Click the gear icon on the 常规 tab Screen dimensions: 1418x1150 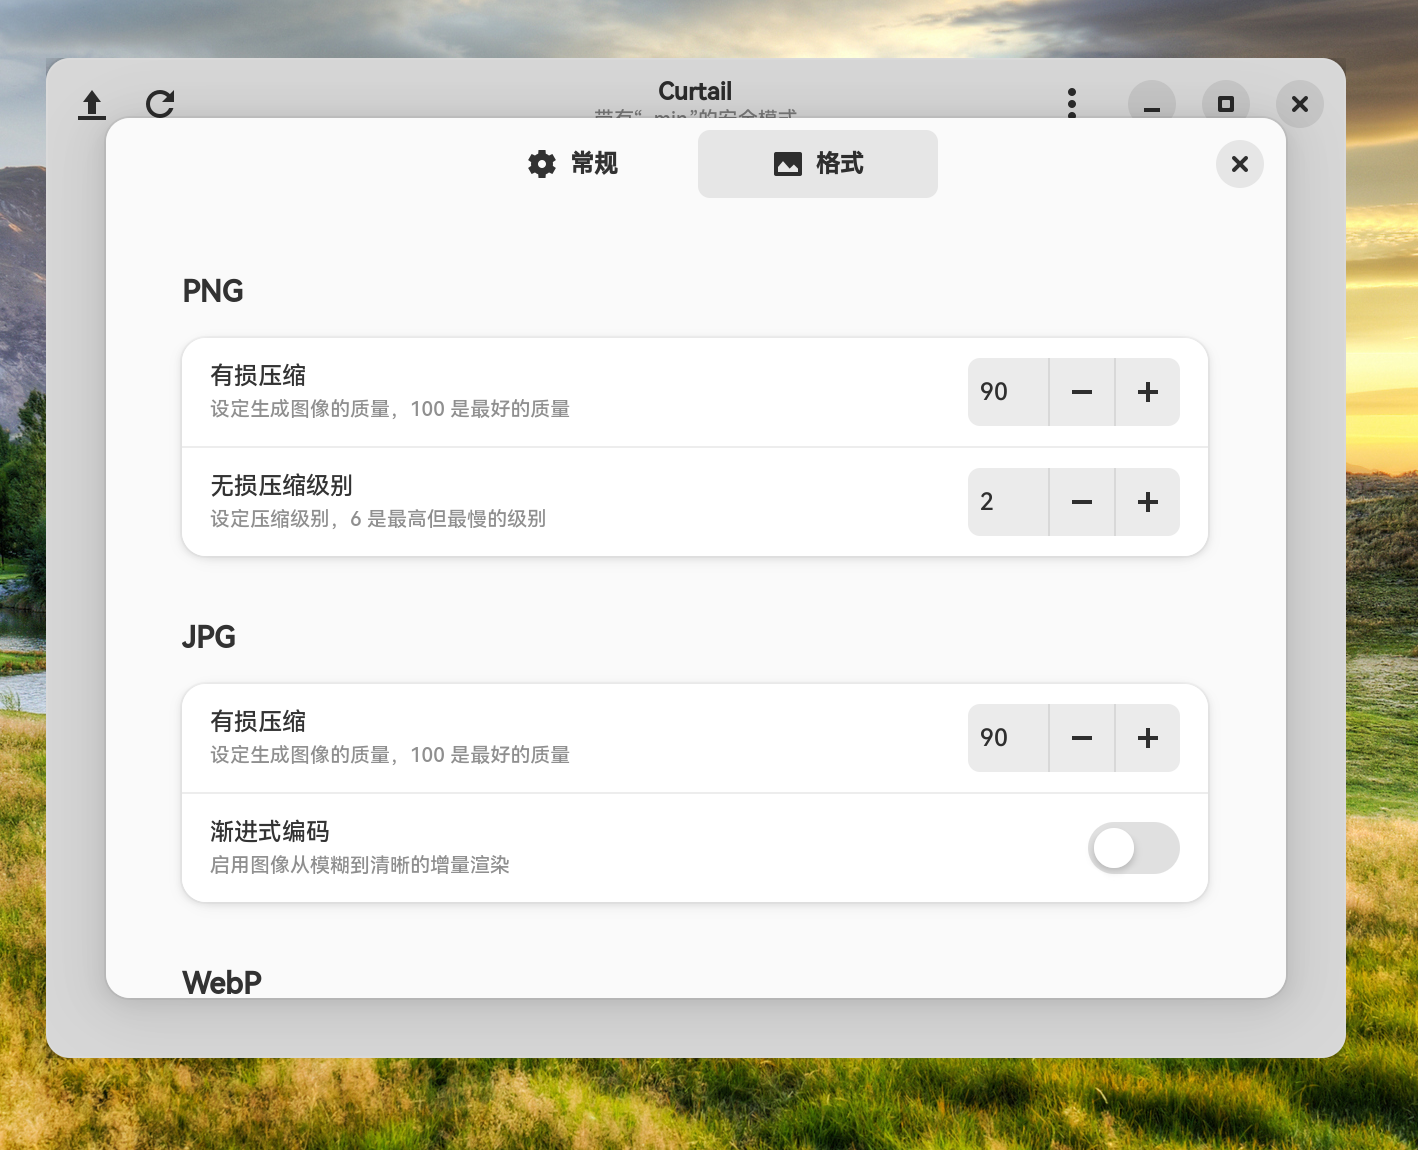pyautogui.click(x=541, y=164)
